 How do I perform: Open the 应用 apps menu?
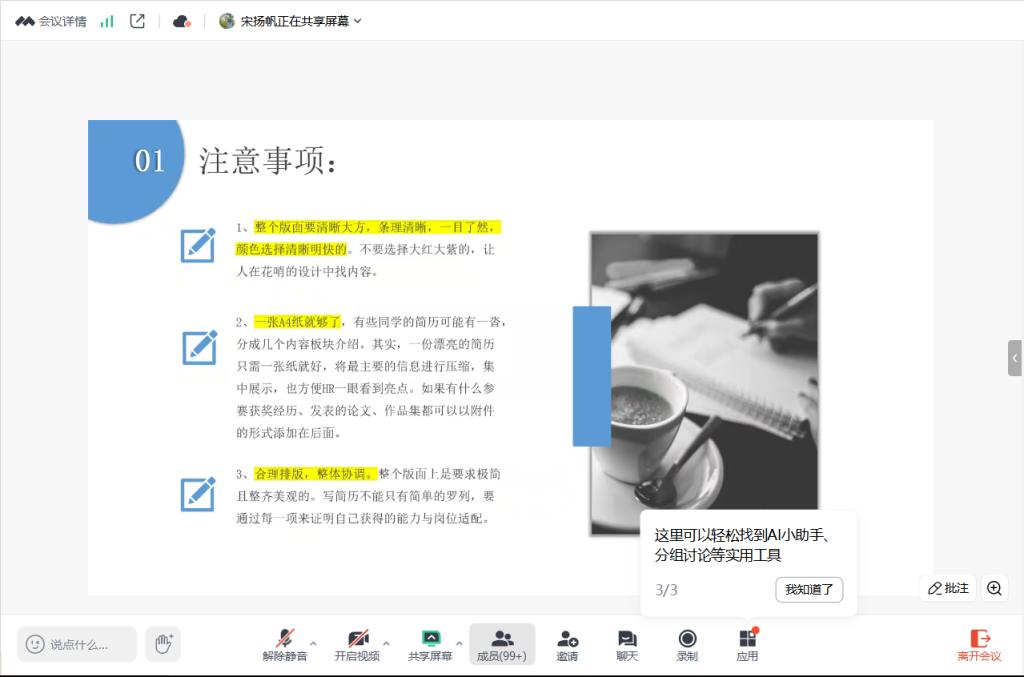(x=747, y=644)
